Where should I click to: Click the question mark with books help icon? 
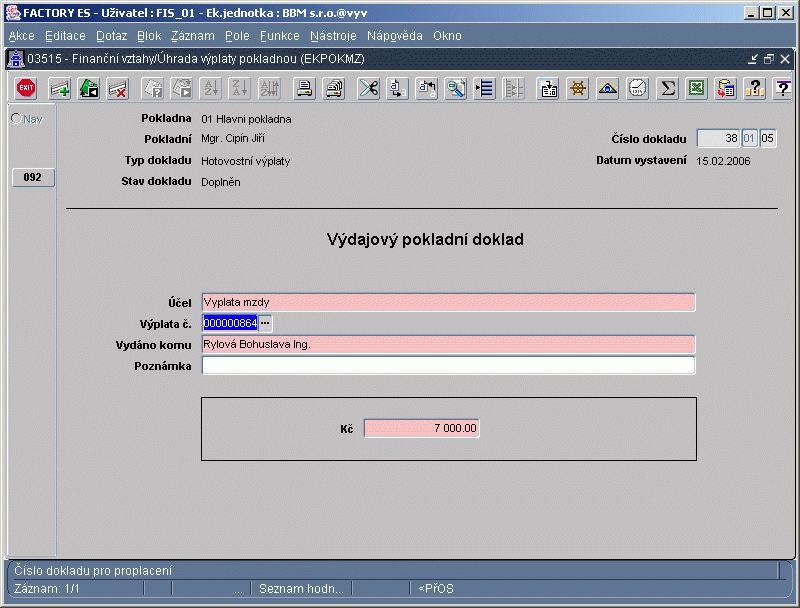click(755, 88)
